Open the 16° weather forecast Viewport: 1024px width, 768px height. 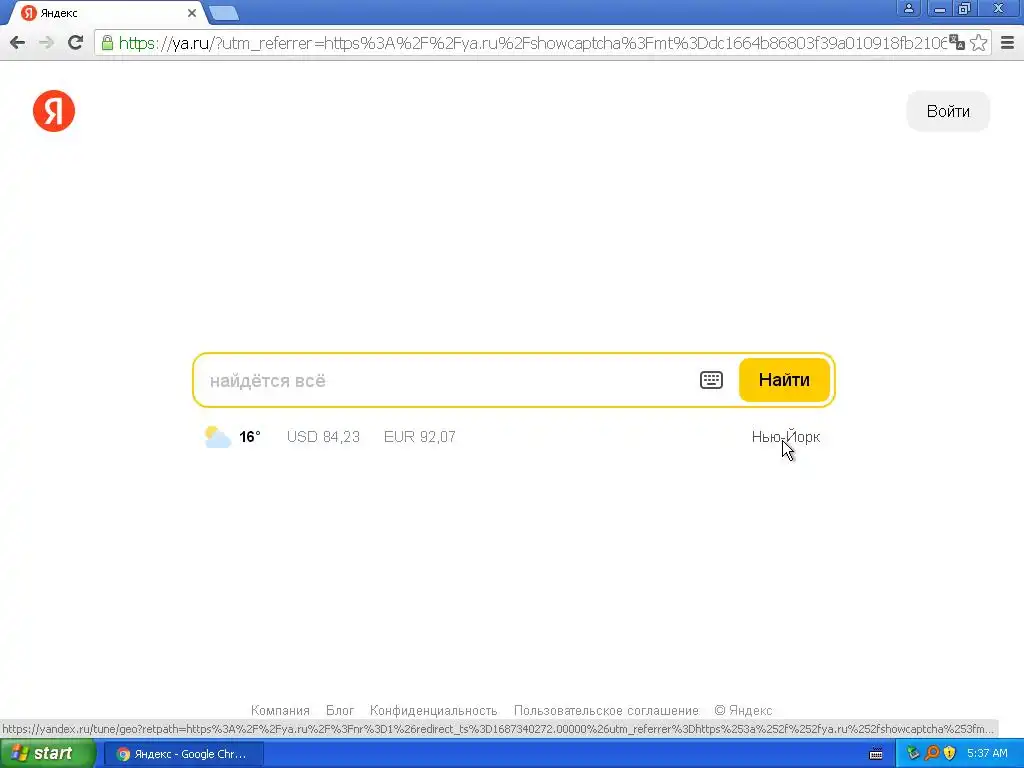pos(249,437)
